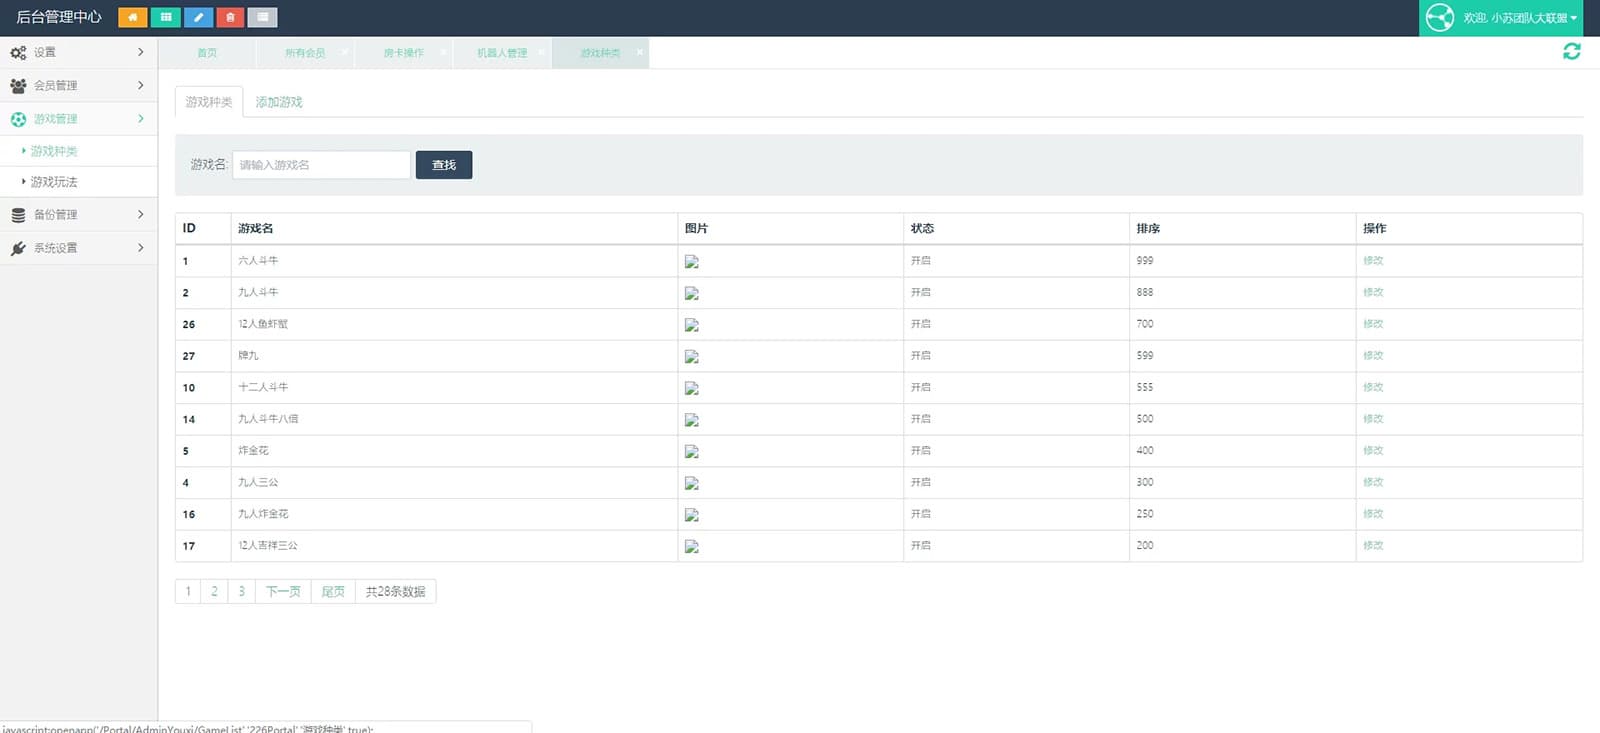Close the 房卡操作 tab

click(x=443, y=52)
